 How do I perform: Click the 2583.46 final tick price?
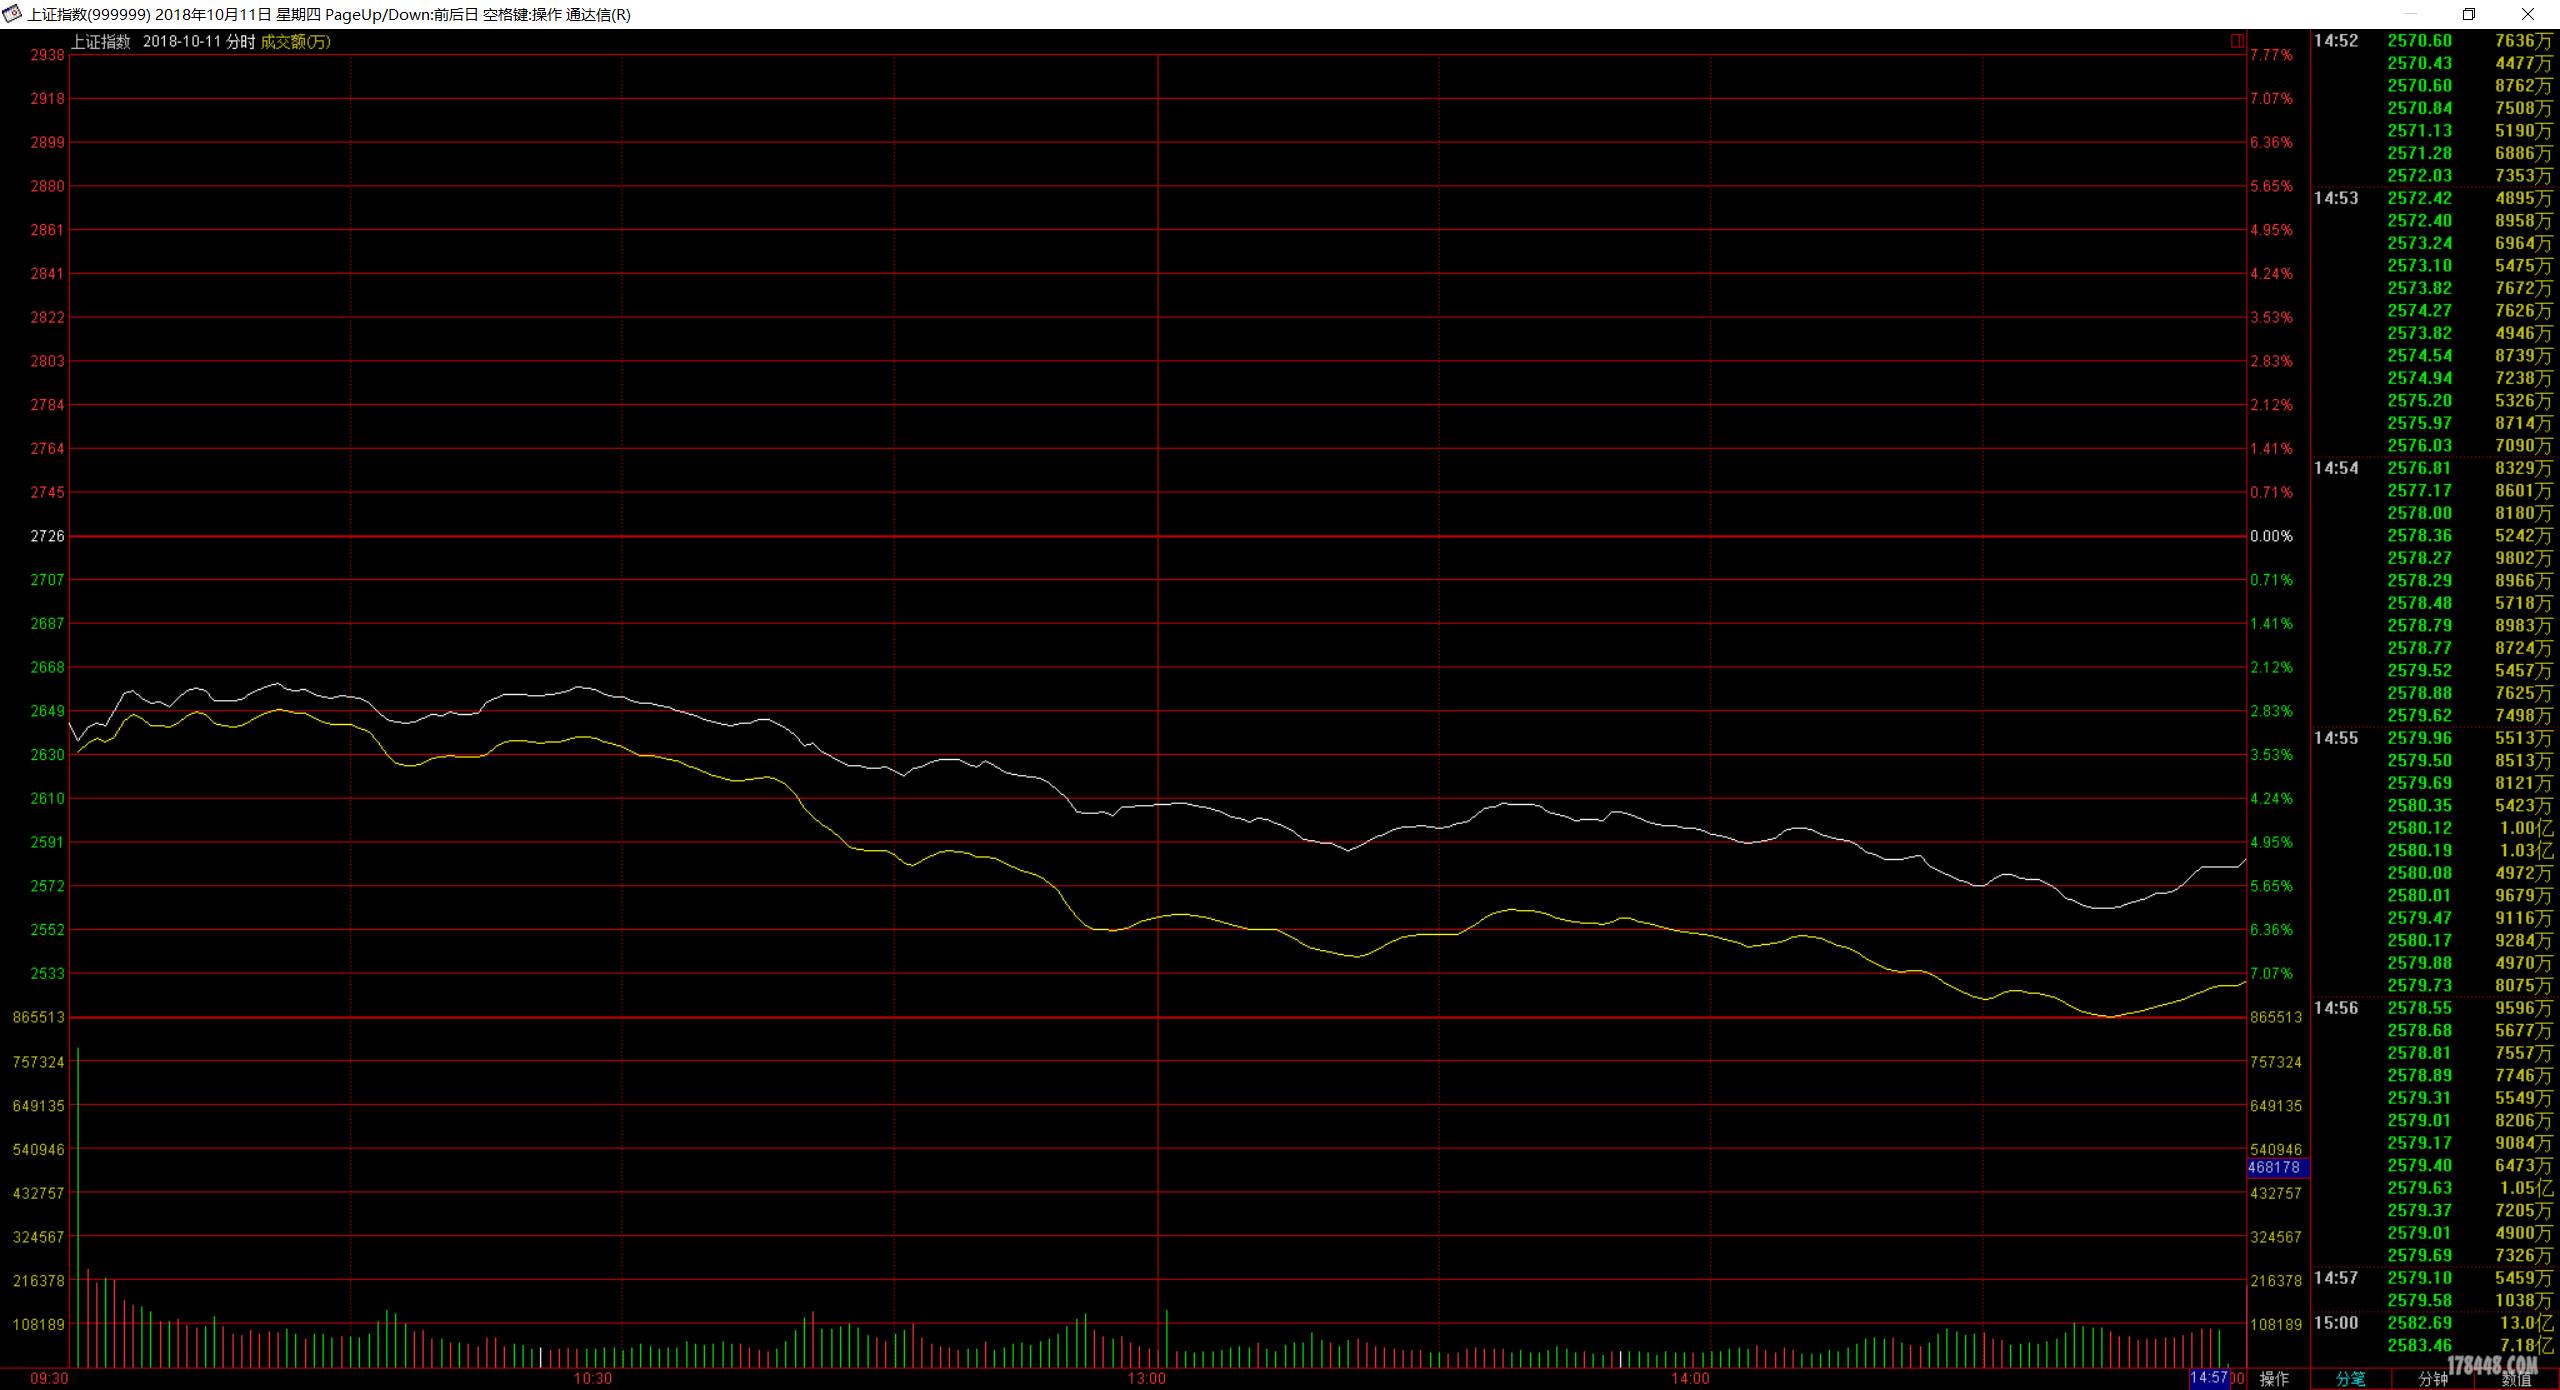pos(2420,1346)
